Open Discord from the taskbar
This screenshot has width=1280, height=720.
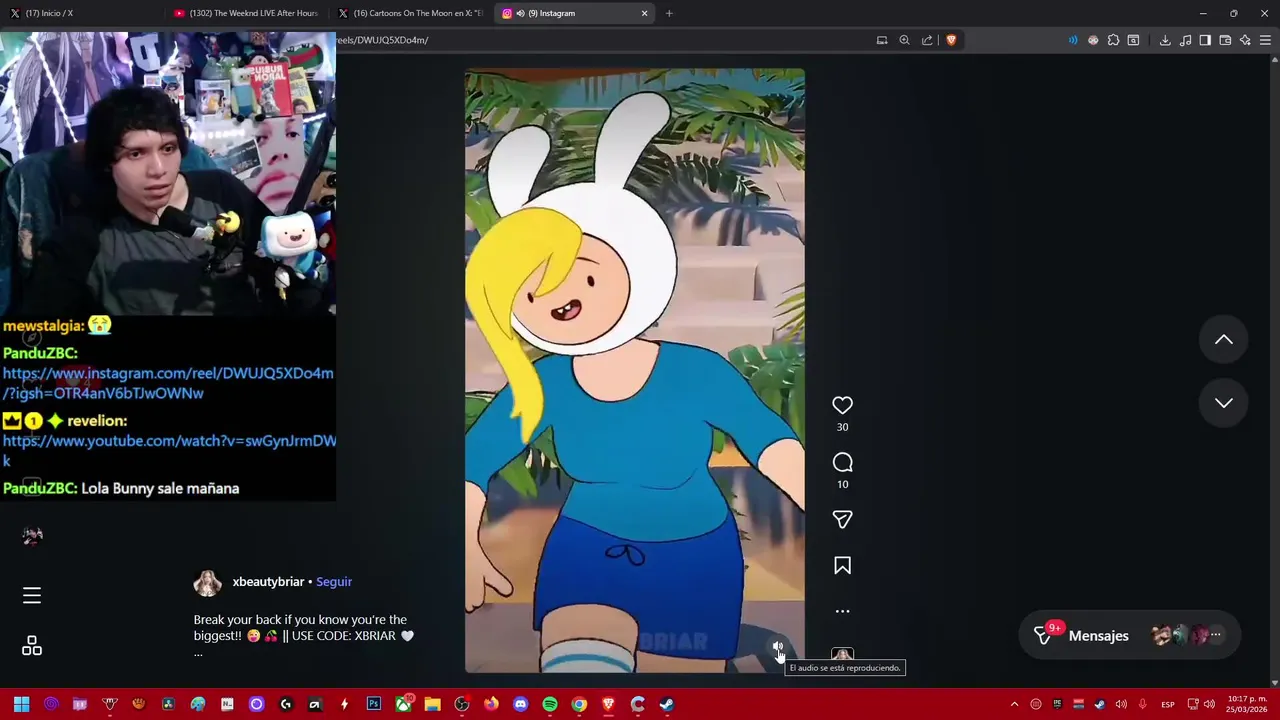(520, 704)
